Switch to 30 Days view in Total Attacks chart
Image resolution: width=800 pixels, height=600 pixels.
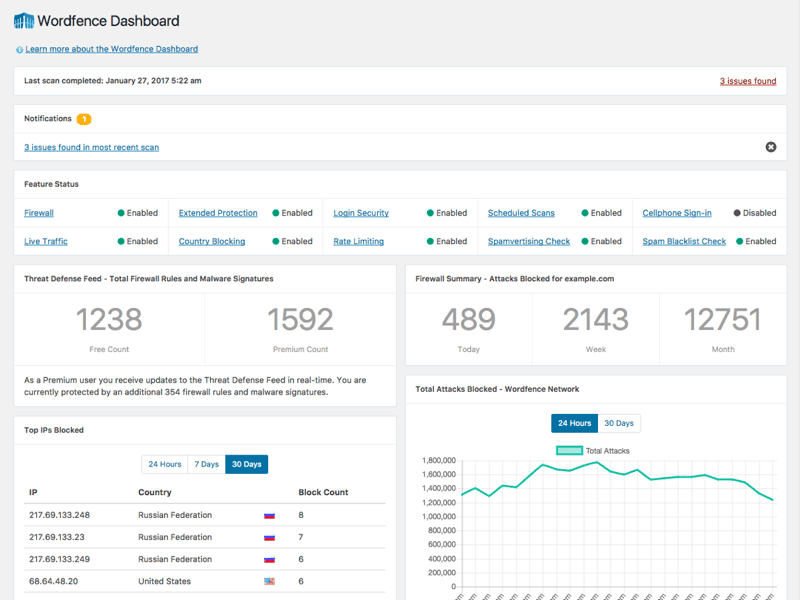point(619,423)
